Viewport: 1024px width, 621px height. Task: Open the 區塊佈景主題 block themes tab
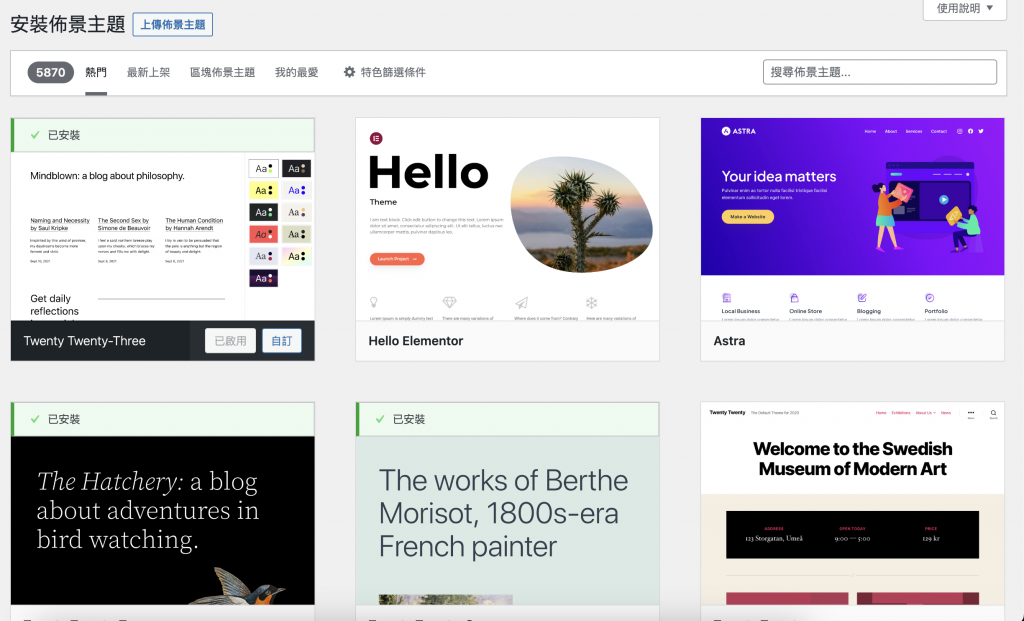pos(222,72)
